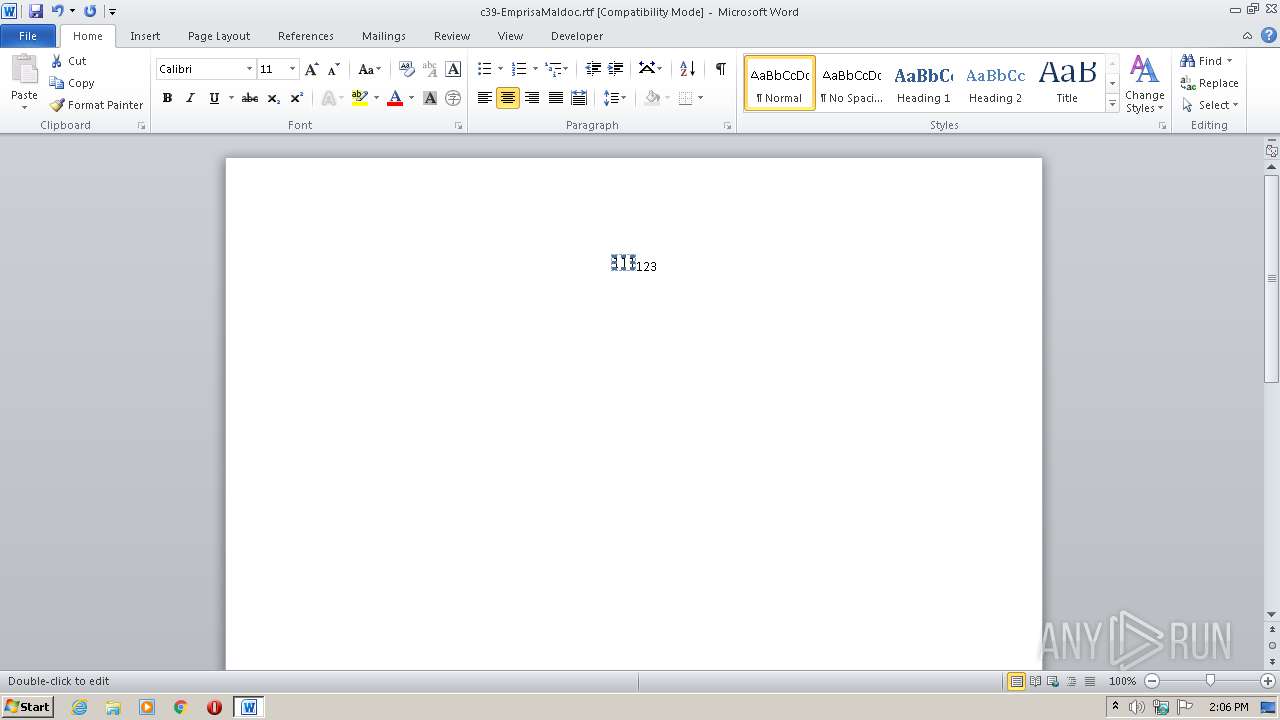Click the Increase Indent icon

point(616,69)
